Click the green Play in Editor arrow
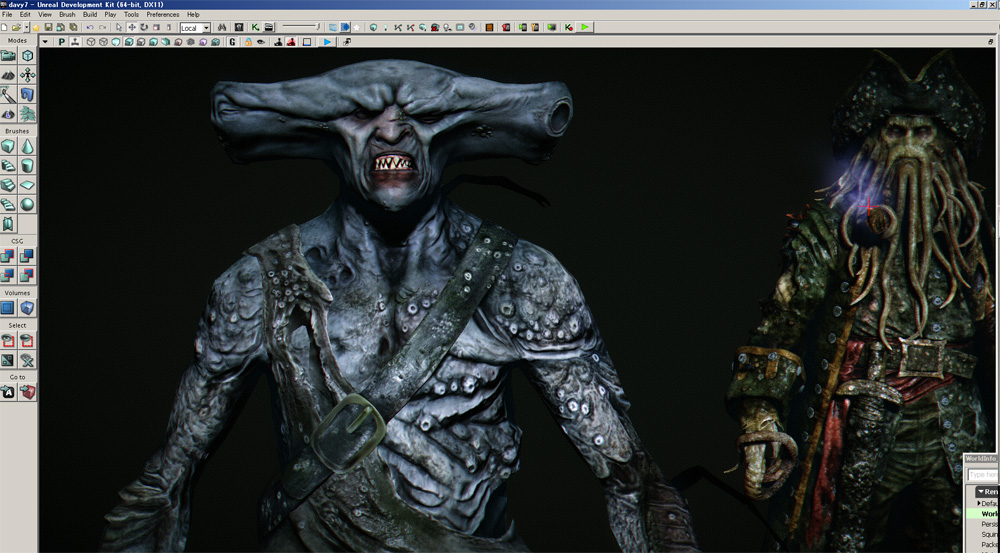Viewport: 1000px width, 553px height. tap(585, 27)
